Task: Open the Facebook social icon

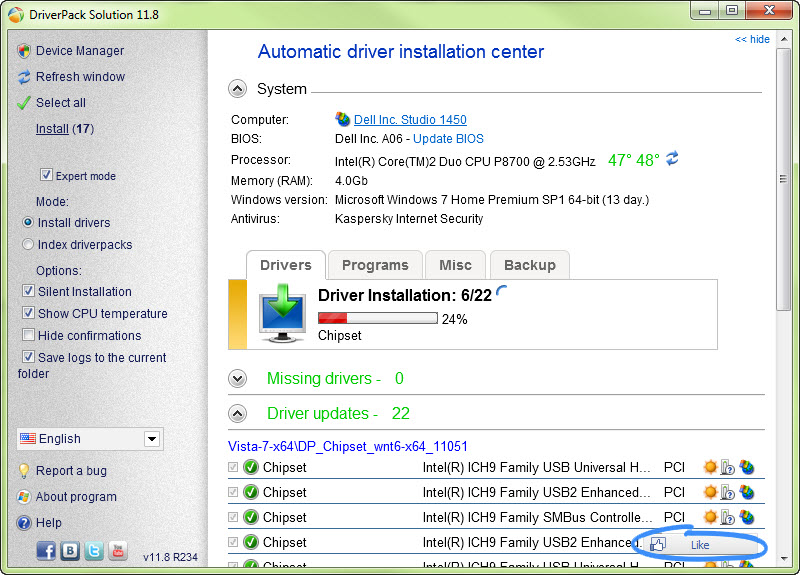Action: pos(46,551)
